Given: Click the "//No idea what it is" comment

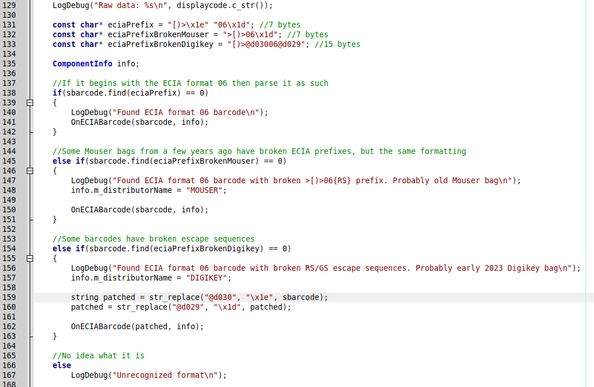Looking at the screenshot, I should point(98,356).
